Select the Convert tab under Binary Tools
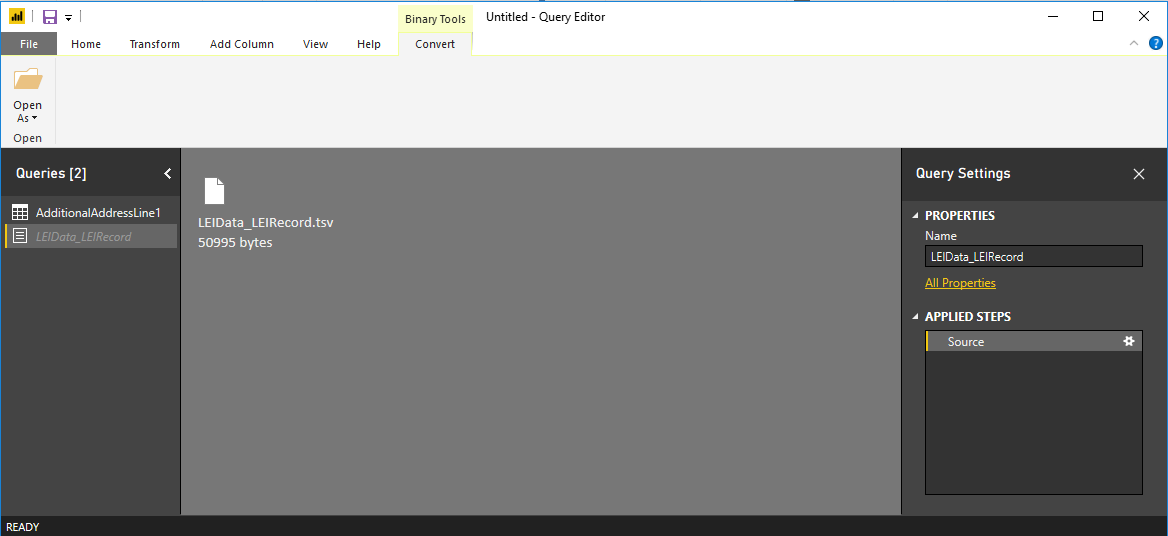 click(x=435, y=44)
